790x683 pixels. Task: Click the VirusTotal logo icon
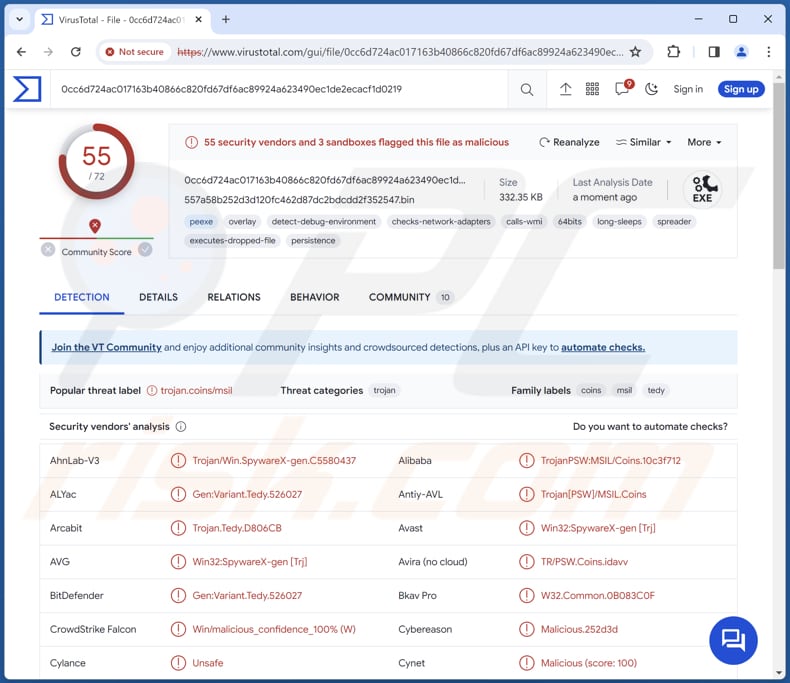coord(27,89)
